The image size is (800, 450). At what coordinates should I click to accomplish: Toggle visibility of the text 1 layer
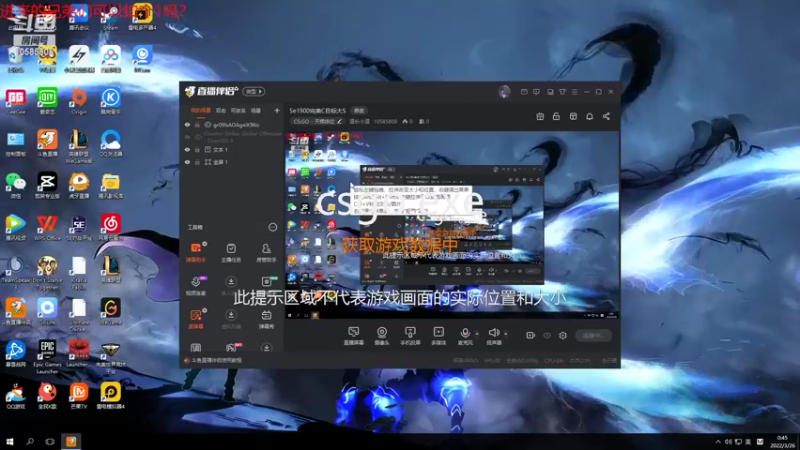pos(187,149)
